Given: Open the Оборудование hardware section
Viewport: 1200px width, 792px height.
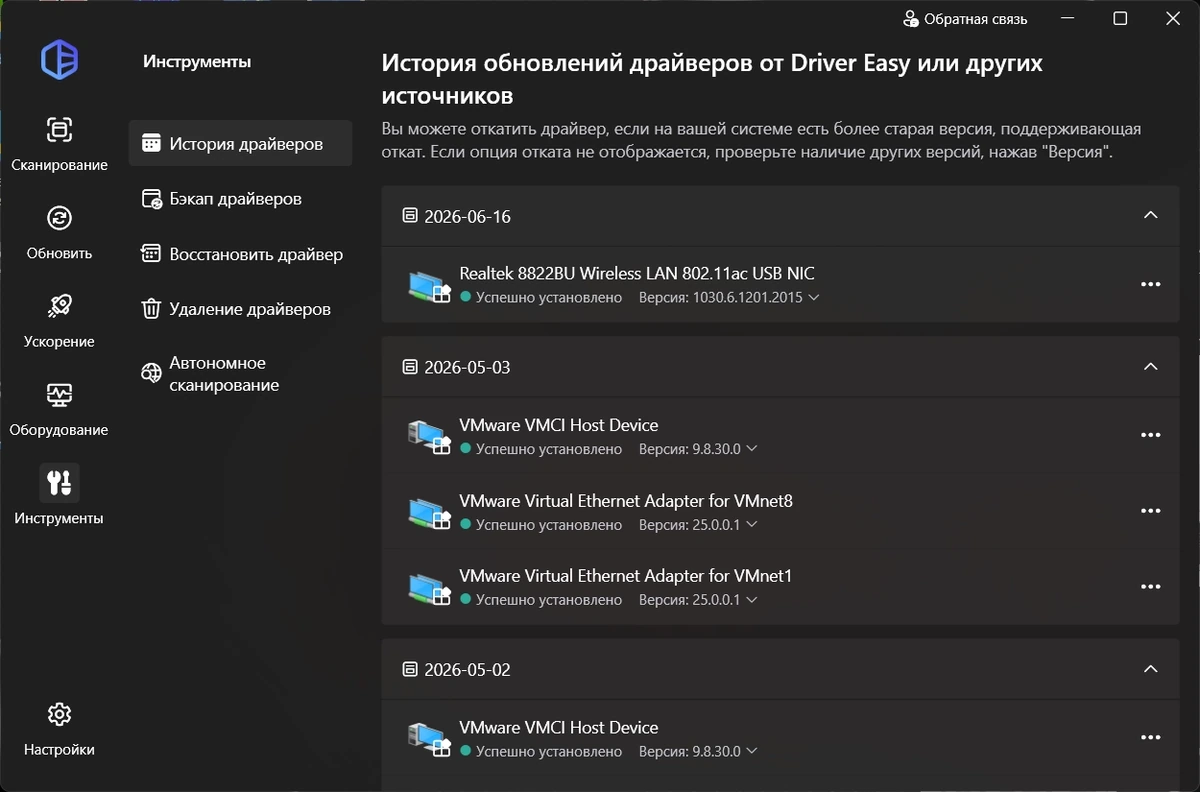Looking at the screenshot, I should click(x=59, y=409).
